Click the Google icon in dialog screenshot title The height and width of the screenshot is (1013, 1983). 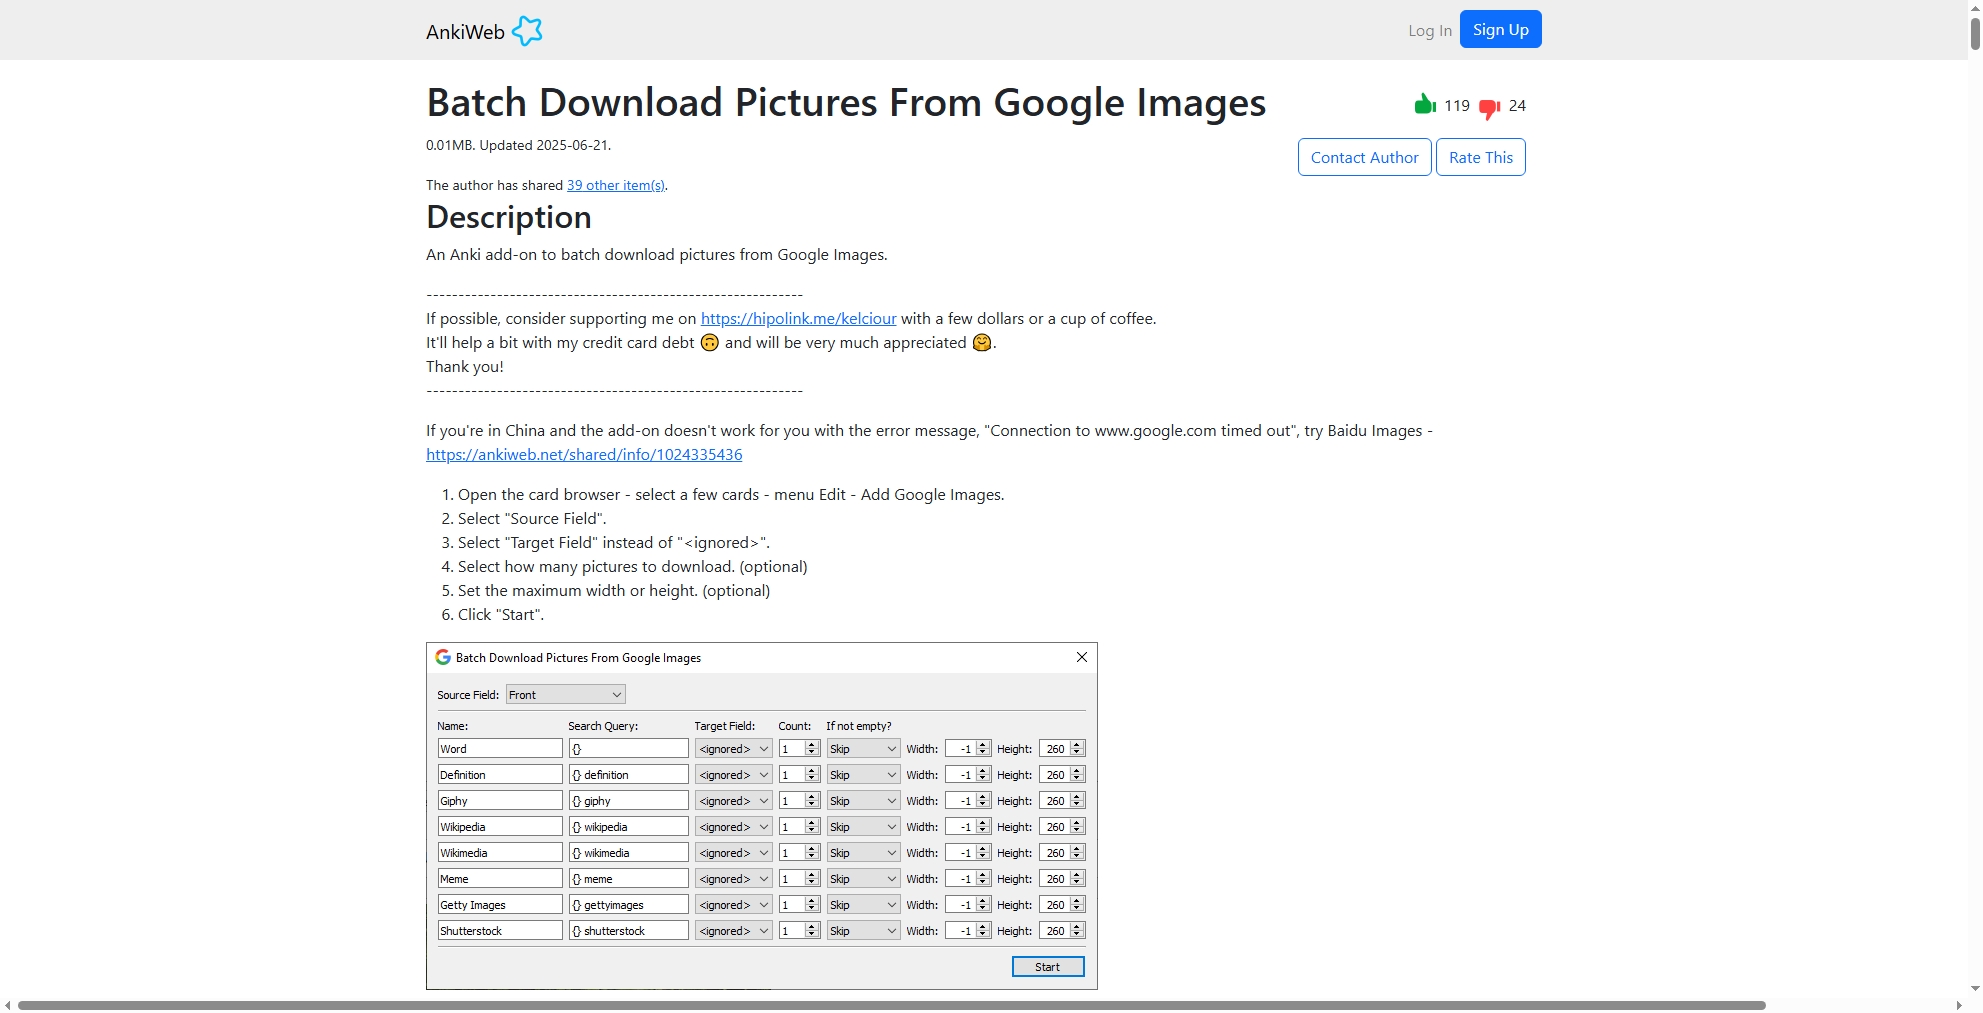(443, 657)
